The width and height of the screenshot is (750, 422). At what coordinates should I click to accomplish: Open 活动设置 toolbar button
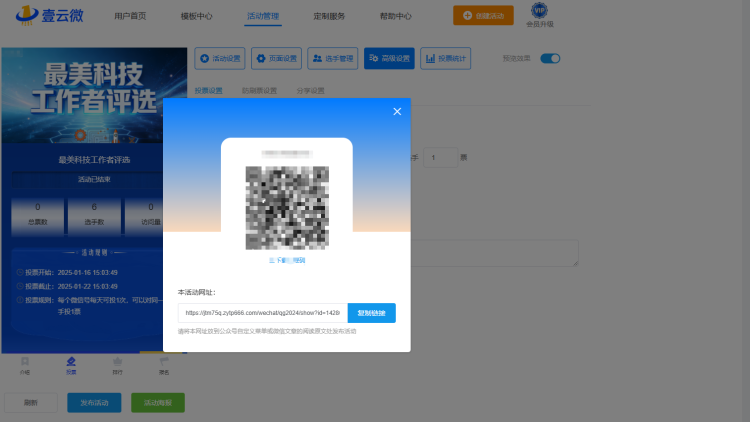point(220,58)
